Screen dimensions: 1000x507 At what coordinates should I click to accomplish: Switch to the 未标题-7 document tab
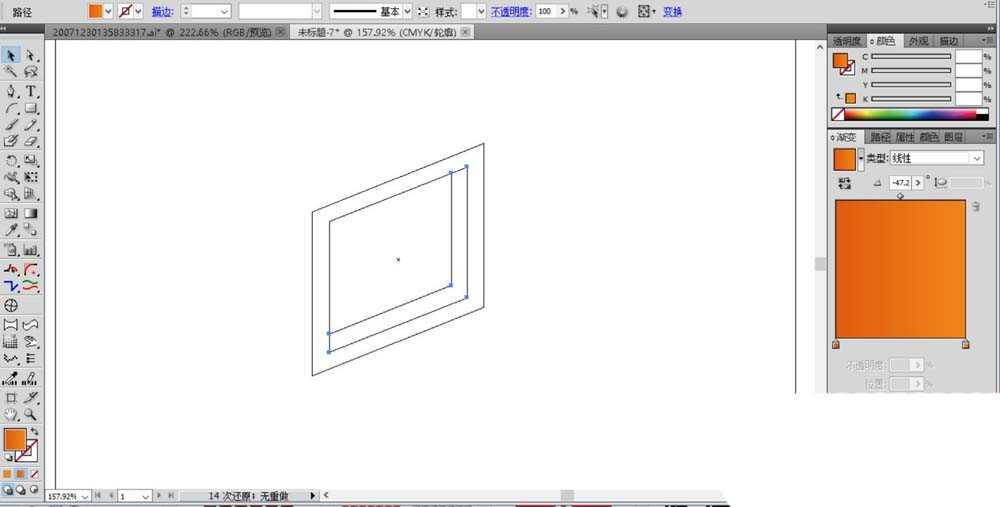tap(380, 32)
